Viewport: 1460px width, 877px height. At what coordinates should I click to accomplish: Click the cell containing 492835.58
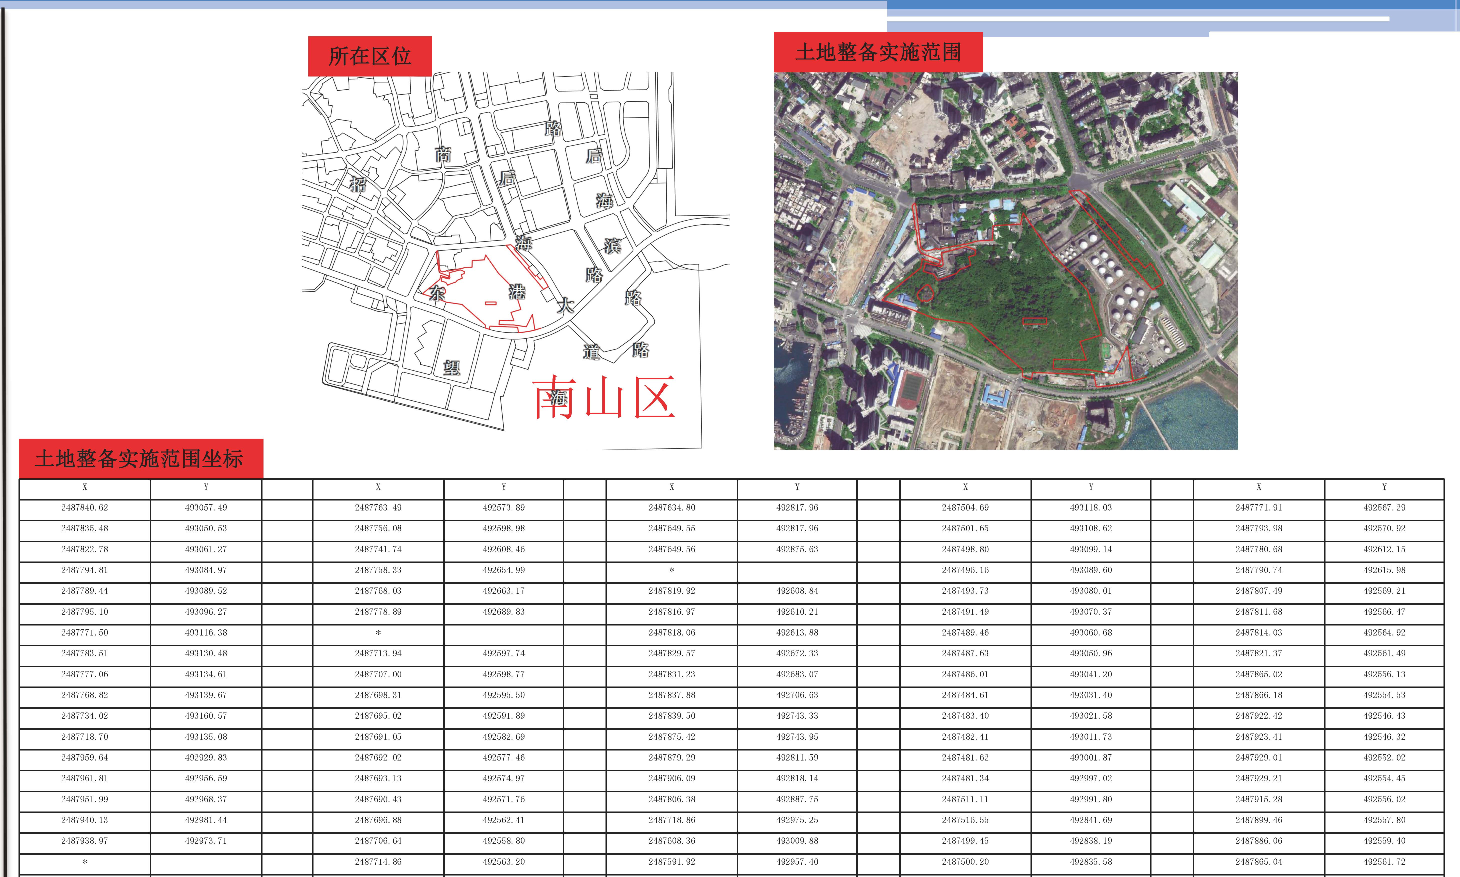coord(1091,862)
